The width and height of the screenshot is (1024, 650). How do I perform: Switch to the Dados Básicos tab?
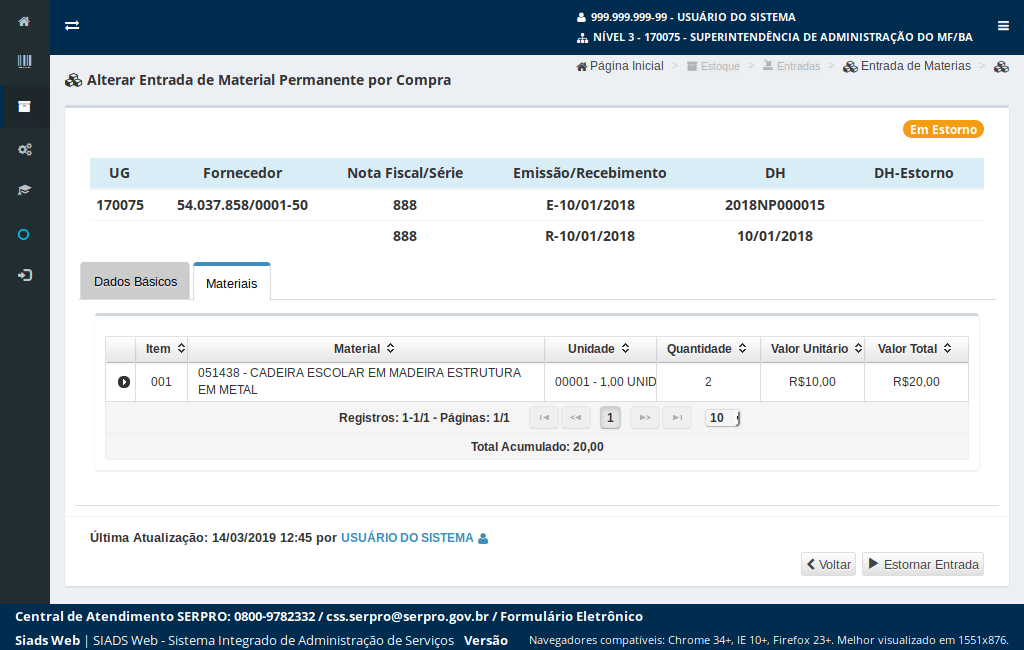tap(135, 282)
